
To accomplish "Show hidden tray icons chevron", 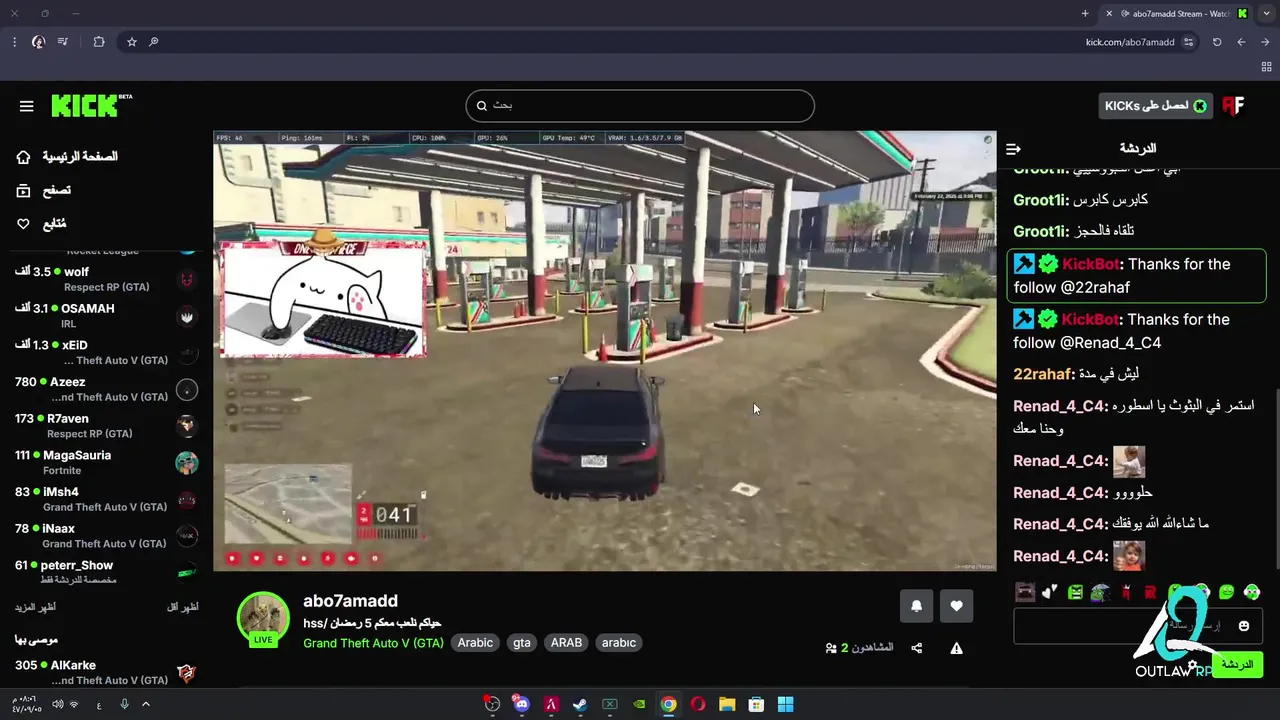I will click(x=146, y=704).
